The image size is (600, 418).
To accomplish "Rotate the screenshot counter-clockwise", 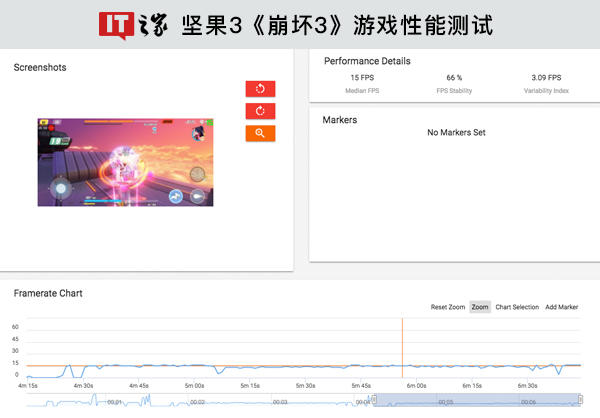I will (x=260, y=89).
